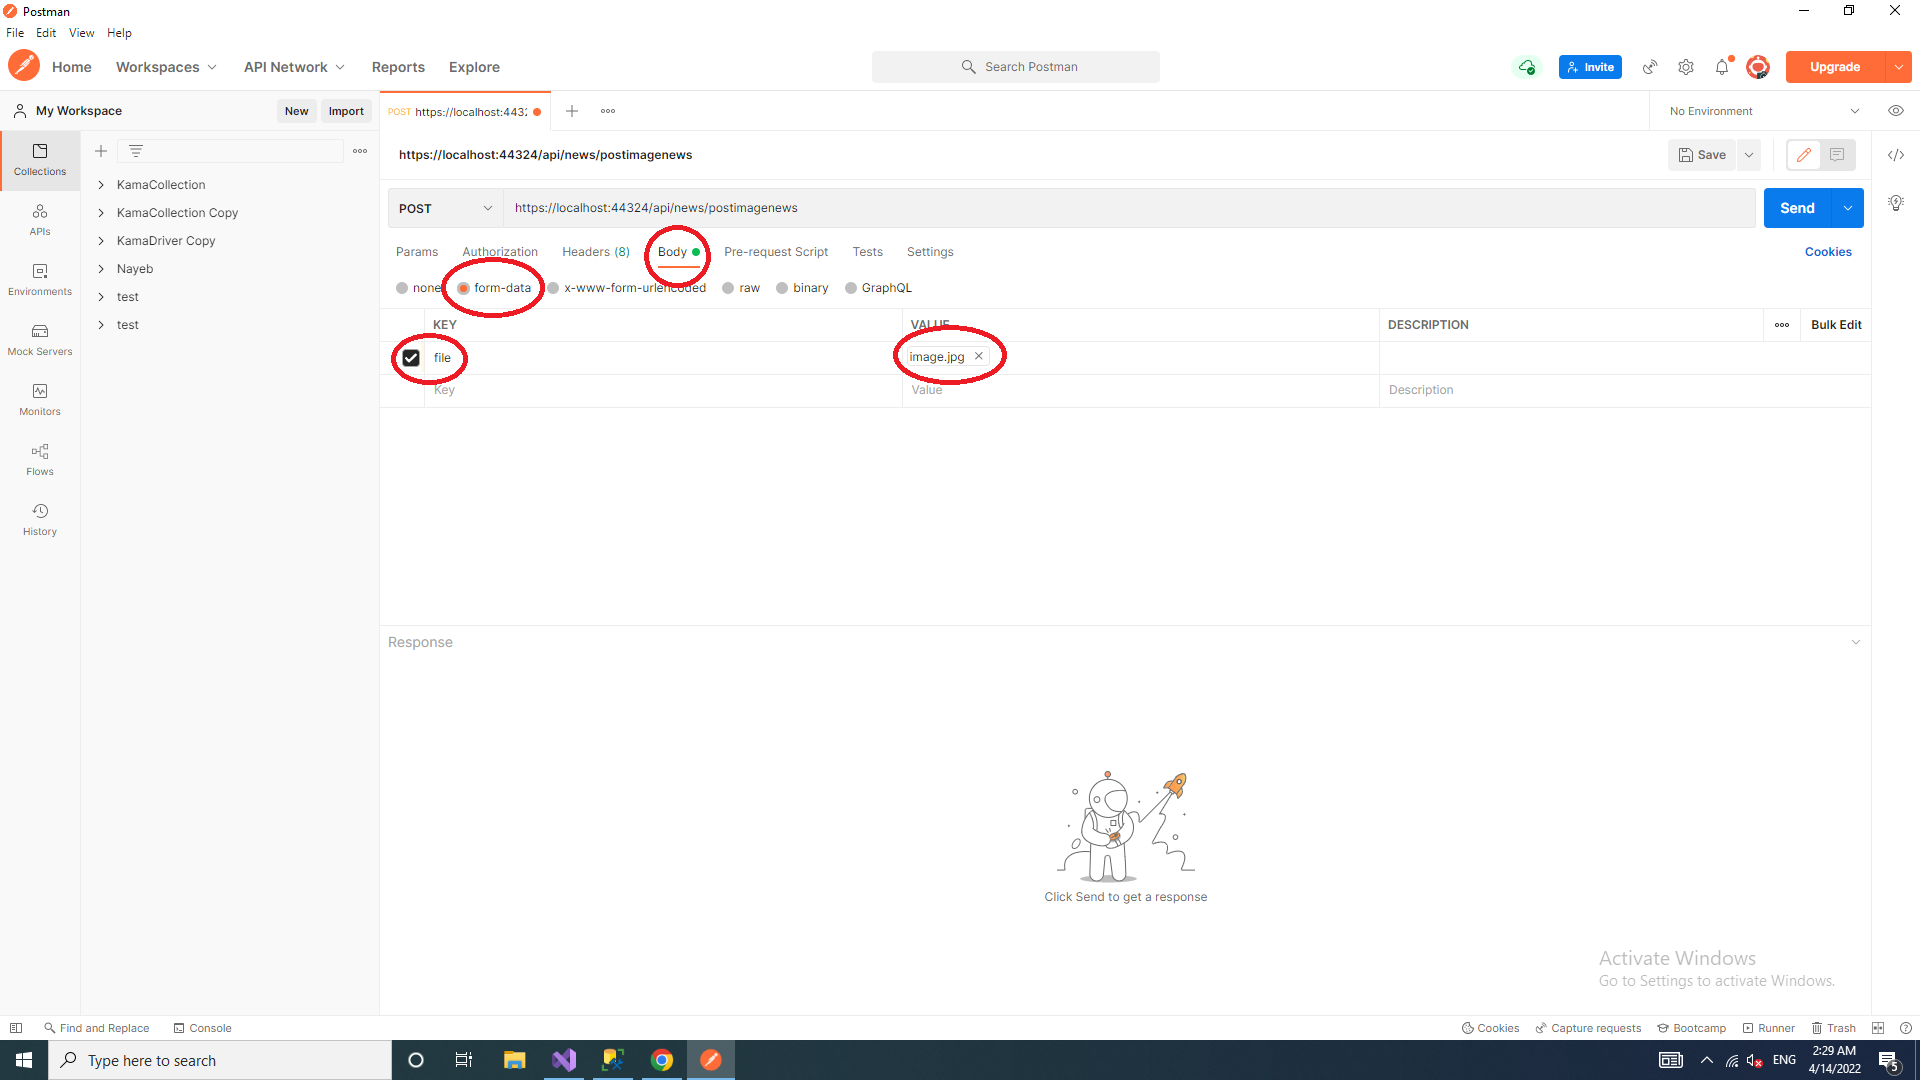
Task: Click the Bulk Edit link
Action: pos(1836,325)
